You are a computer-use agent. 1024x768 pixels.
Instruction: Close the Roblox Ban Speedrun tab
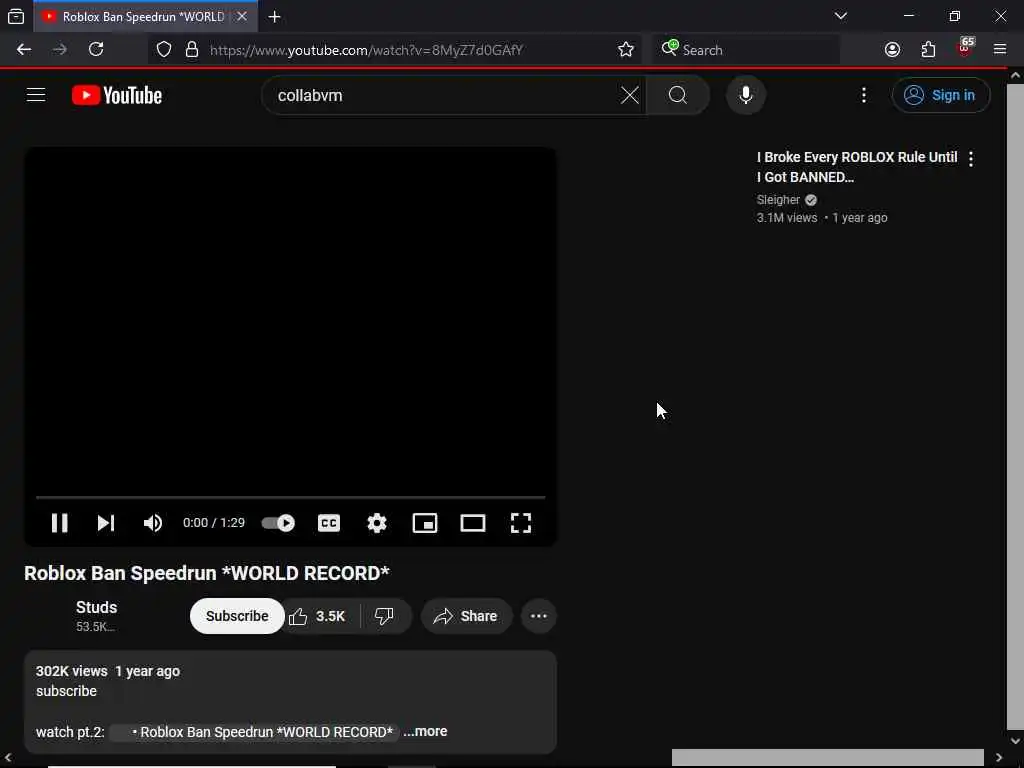click(x=242, y=16)
